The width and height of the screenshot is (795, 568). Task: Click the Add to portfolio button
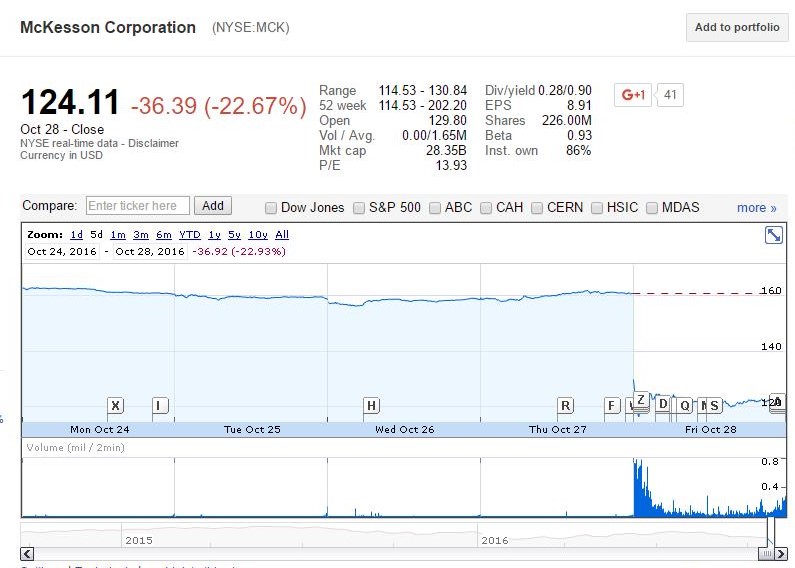pos(737,27)
